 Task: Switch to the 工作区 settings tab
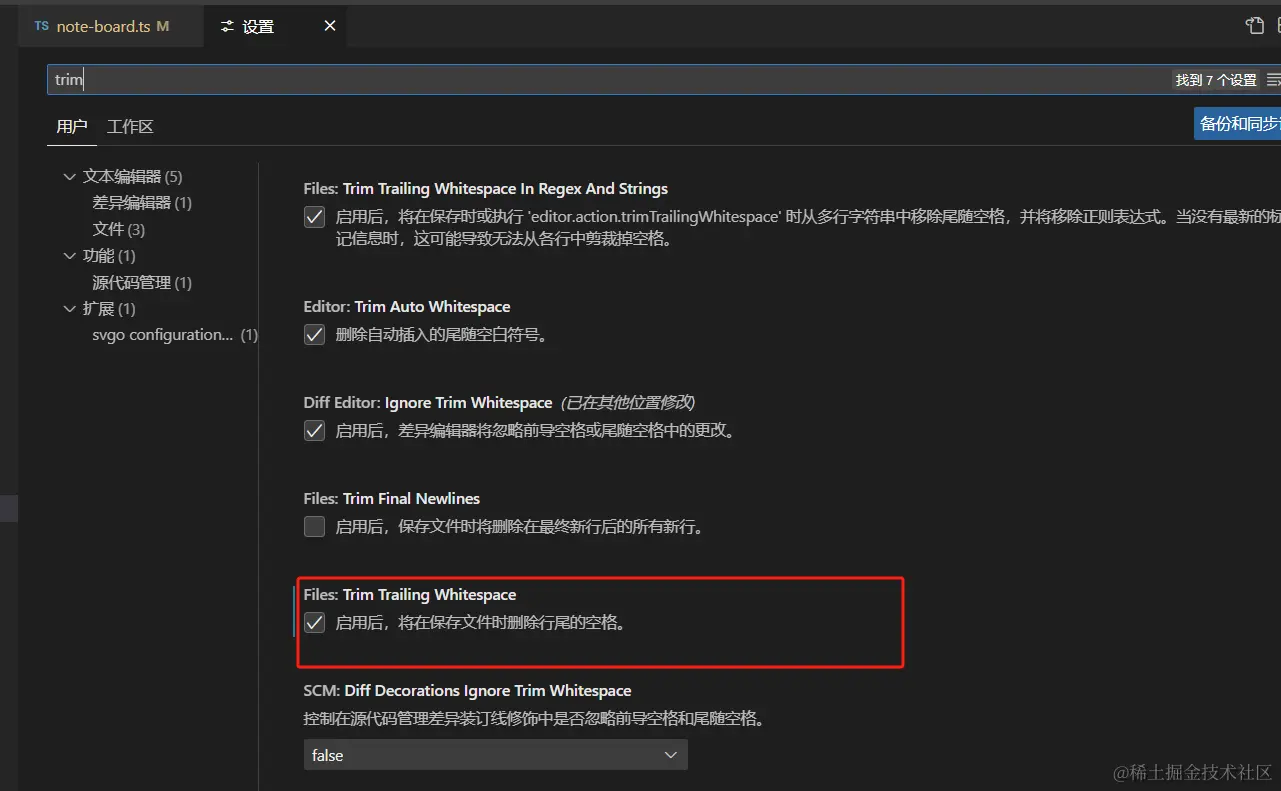[x=130, y=126]
